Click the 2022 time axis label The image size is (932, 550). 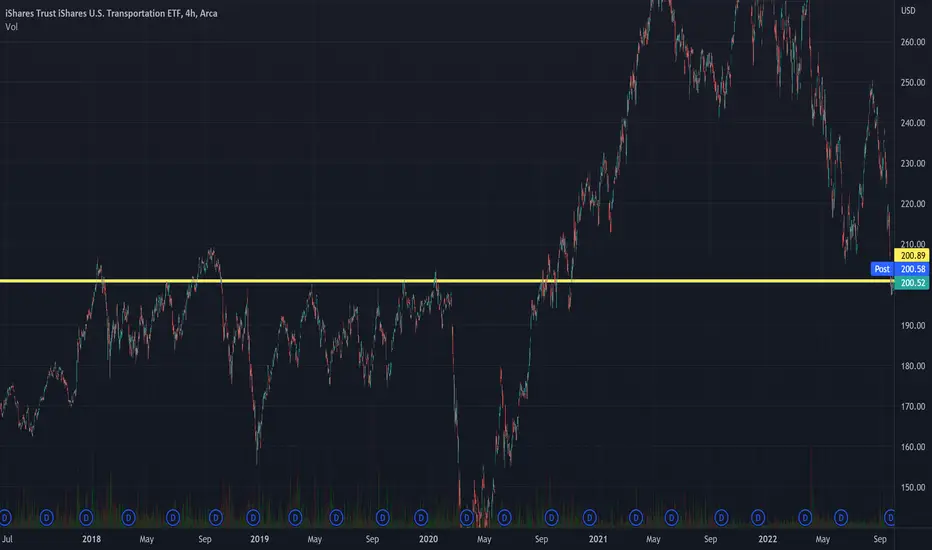pos(767,539)
